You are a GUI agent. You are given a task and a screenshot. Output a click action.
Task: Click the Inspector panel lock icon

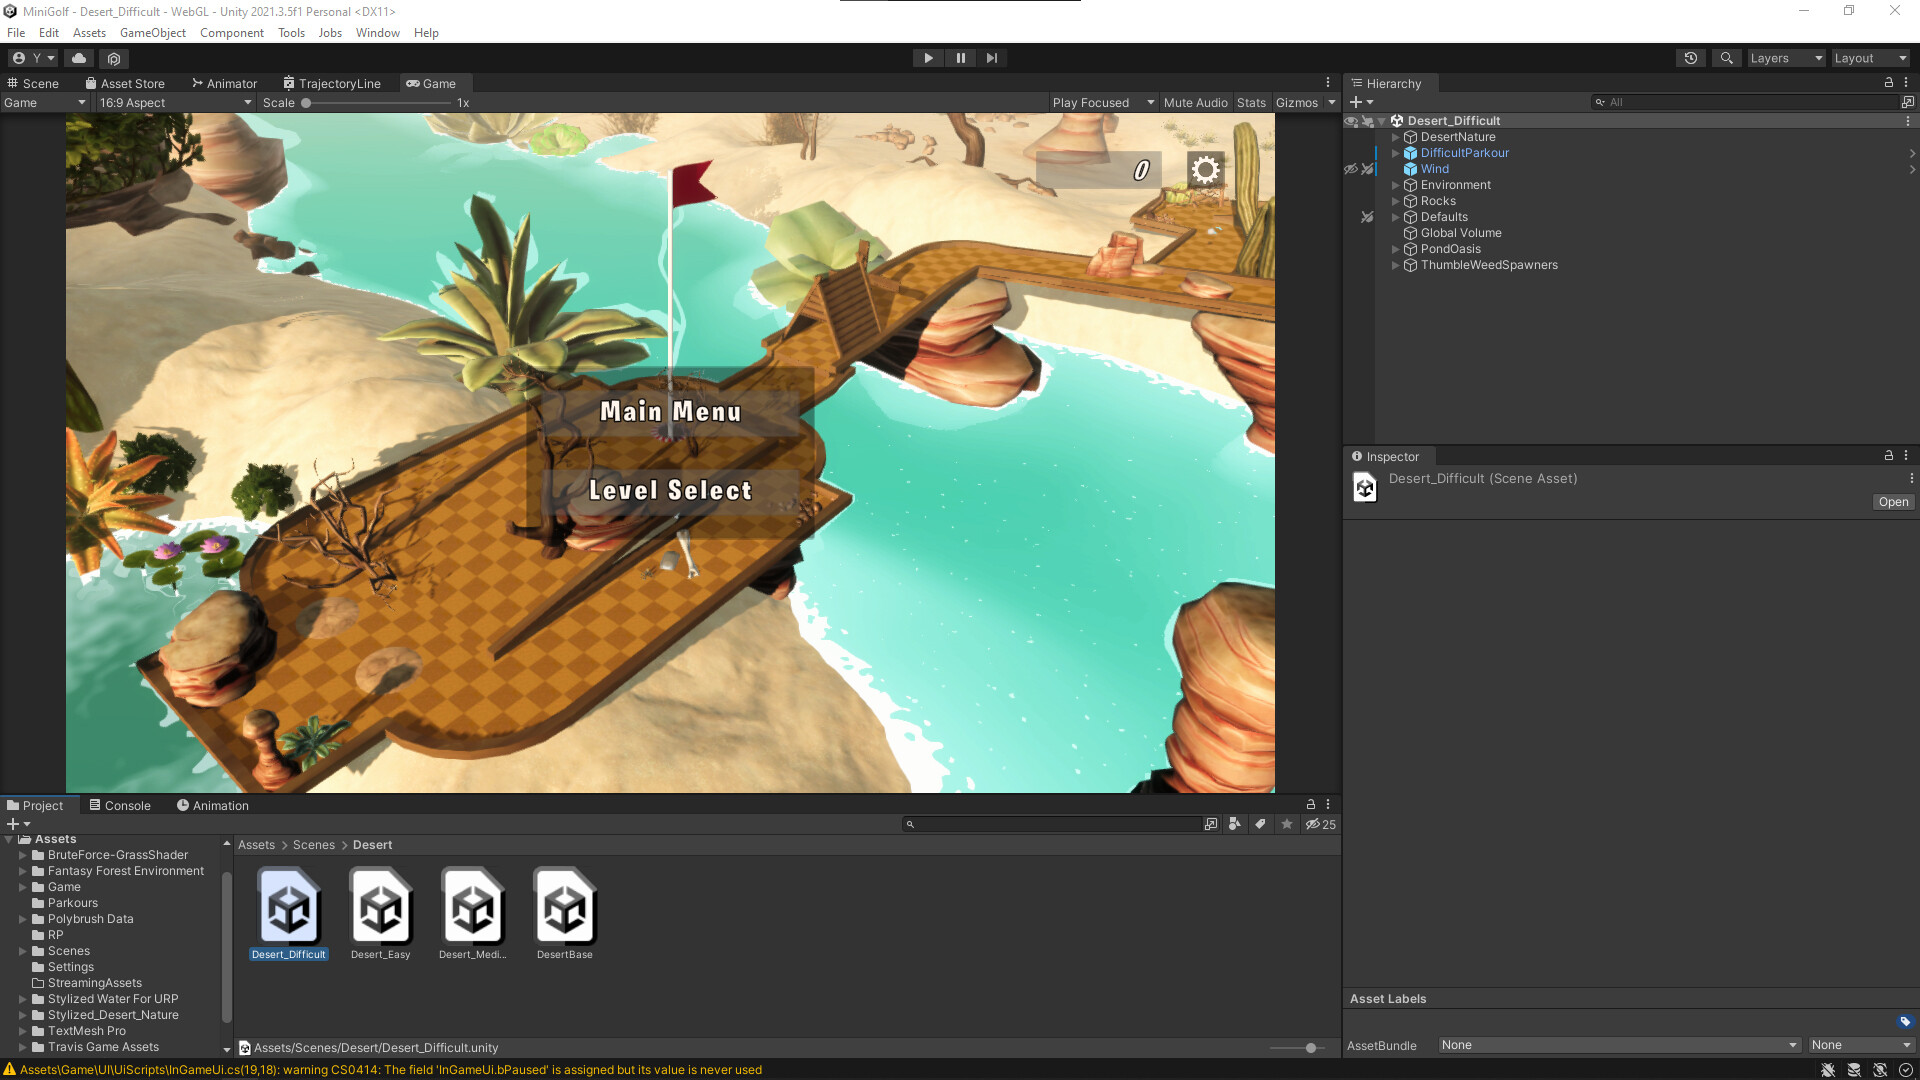pyautogui.click(x=1888, y=456)
